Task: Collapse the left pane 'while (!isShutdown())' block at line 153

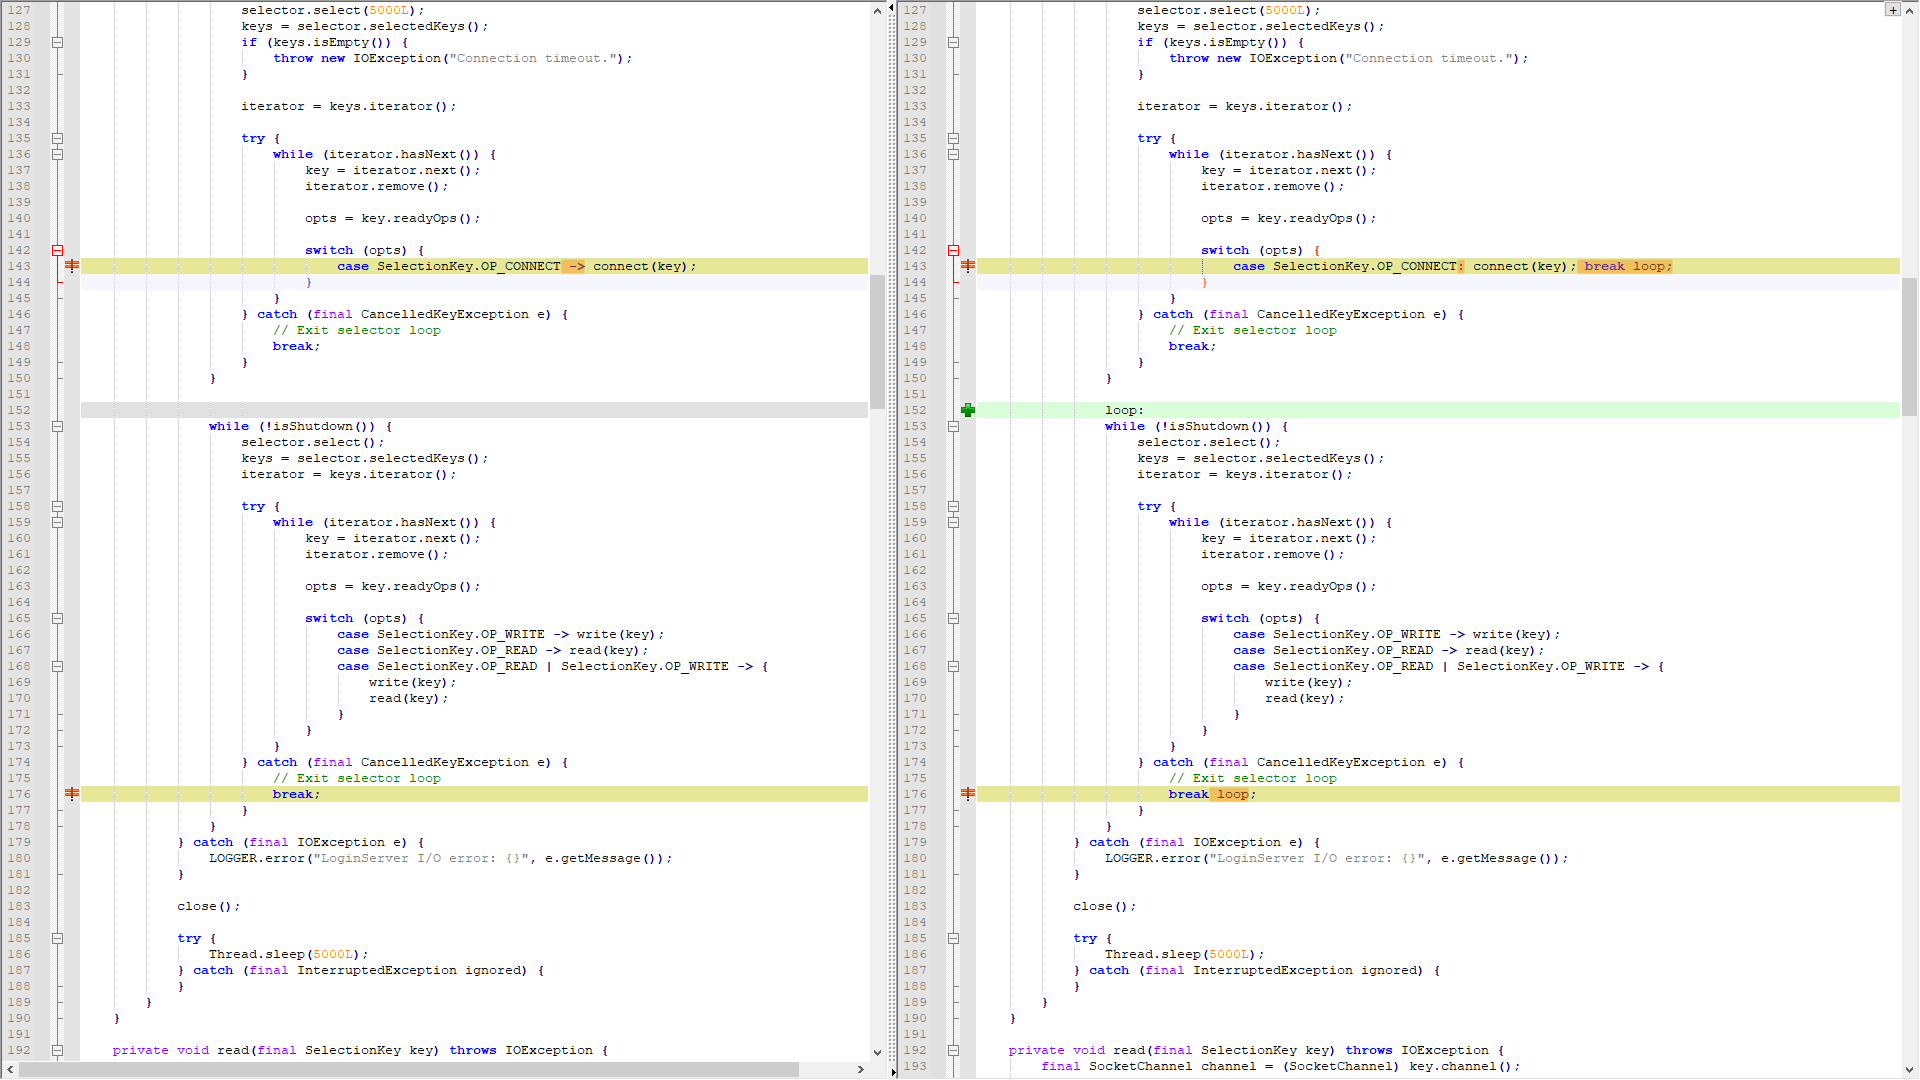Action: tap(58, 426)
